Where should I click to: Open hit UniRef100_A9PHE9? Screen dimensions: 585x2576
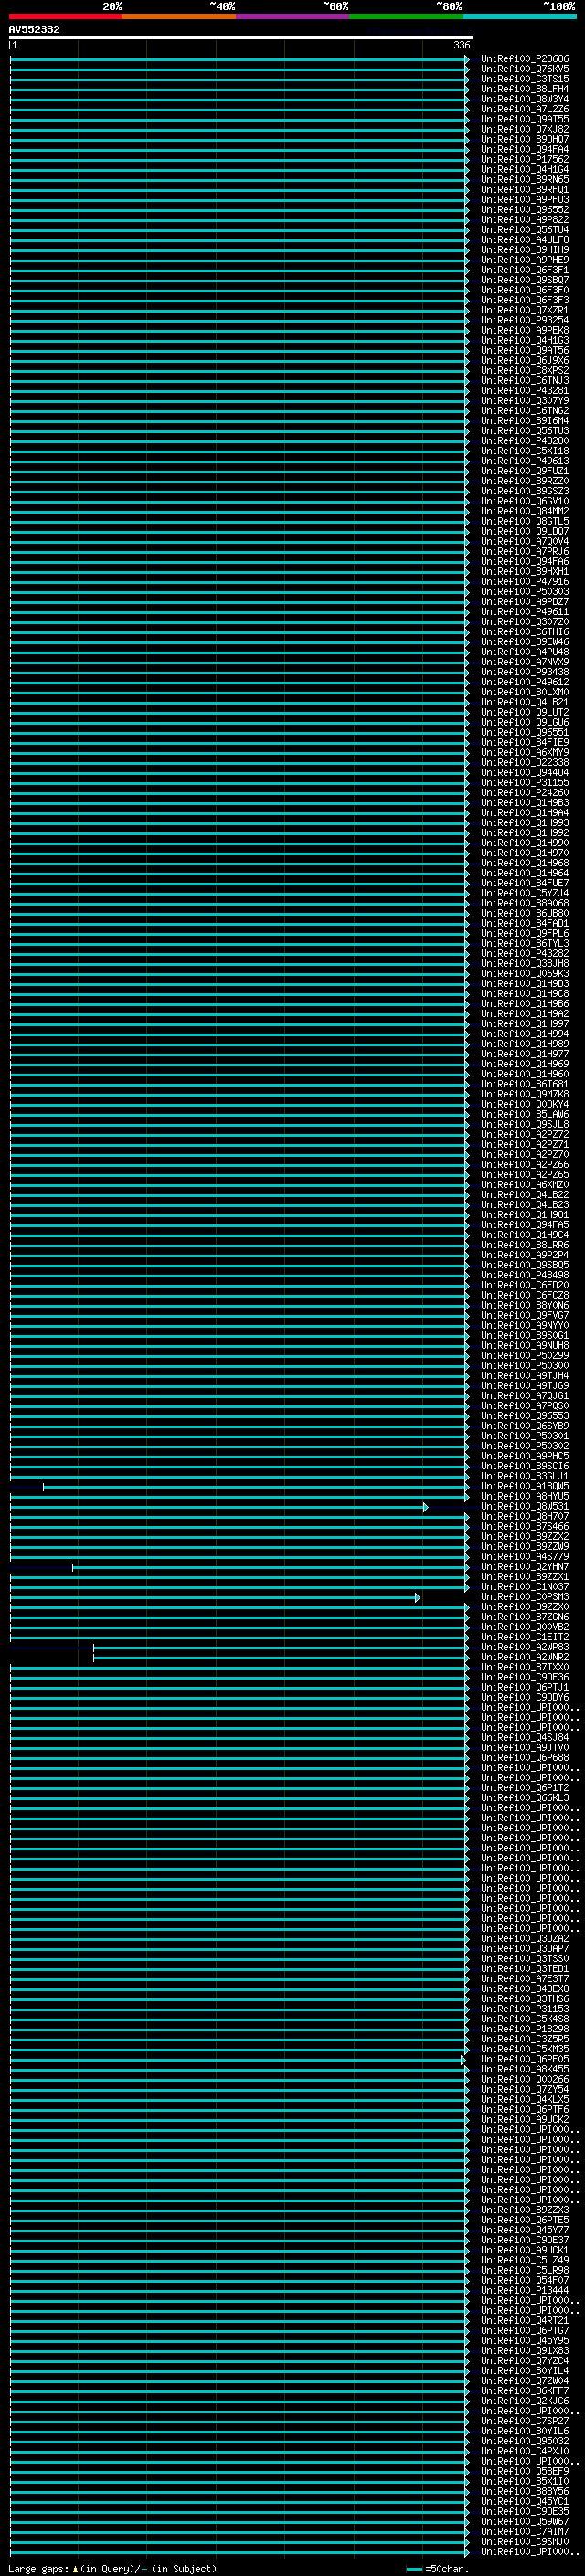click(x=525, y=260)
